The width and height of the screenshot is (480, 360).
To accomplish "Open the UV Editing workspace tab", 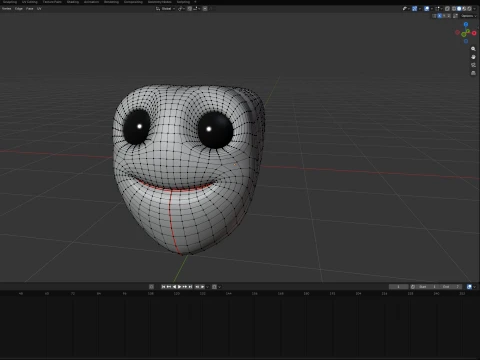I will [x=30, y=2].
